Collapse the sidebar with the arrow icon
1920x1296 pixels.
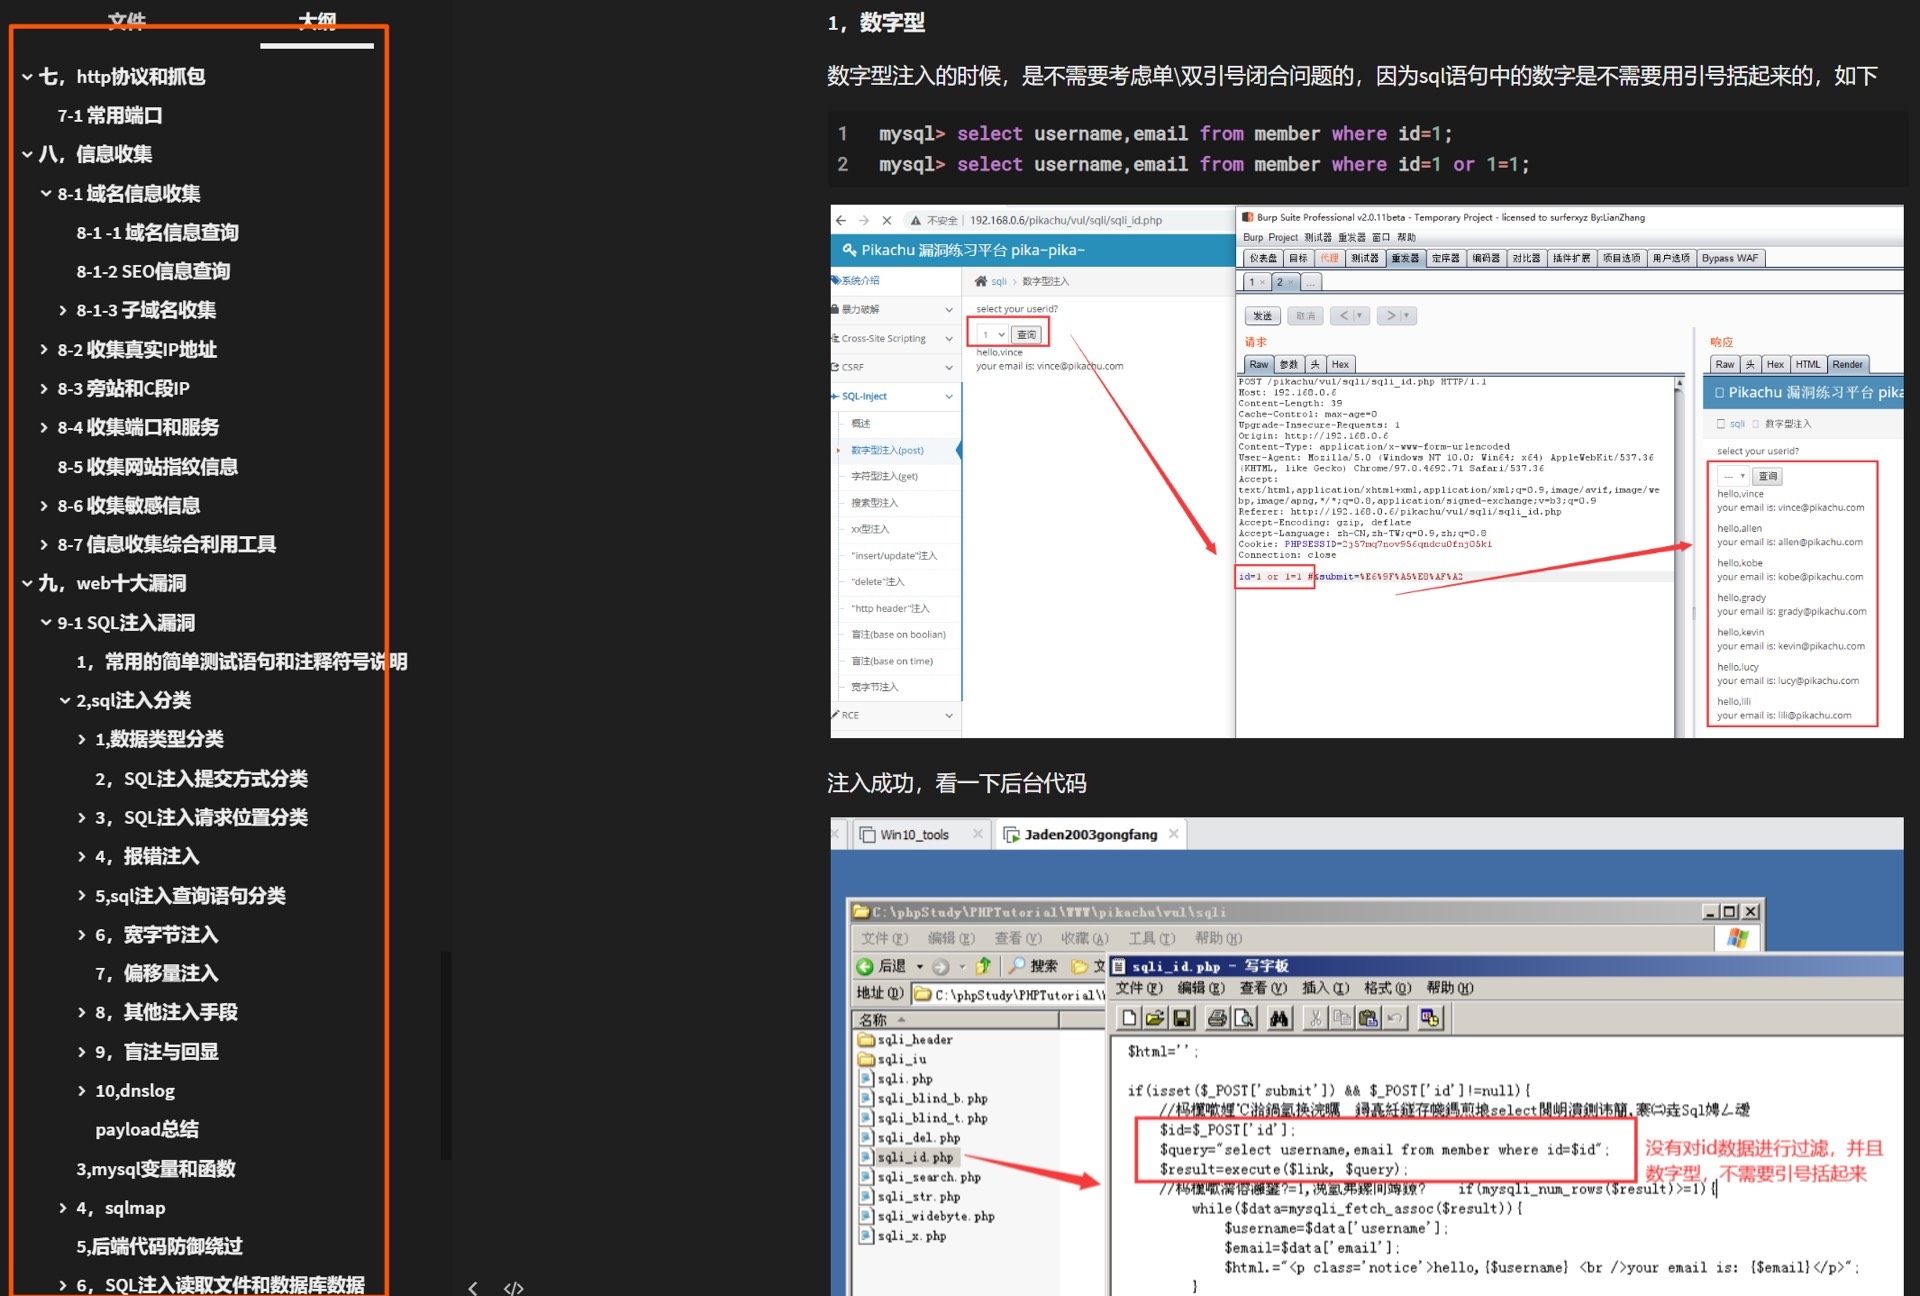tap(473, 1287)
